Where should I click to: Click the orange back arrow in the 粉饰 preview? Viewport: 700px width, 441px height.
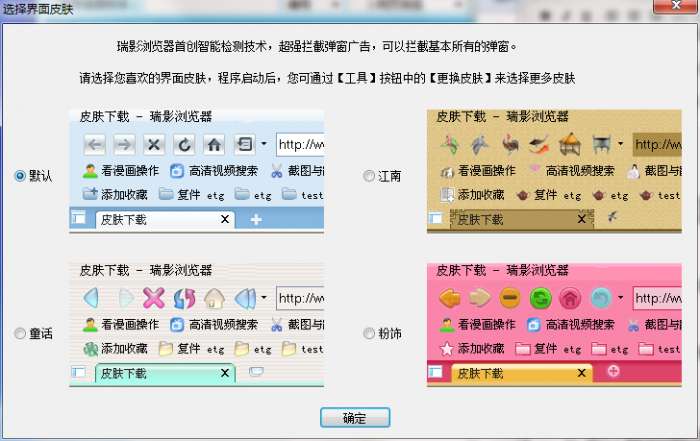pos(450,298)
